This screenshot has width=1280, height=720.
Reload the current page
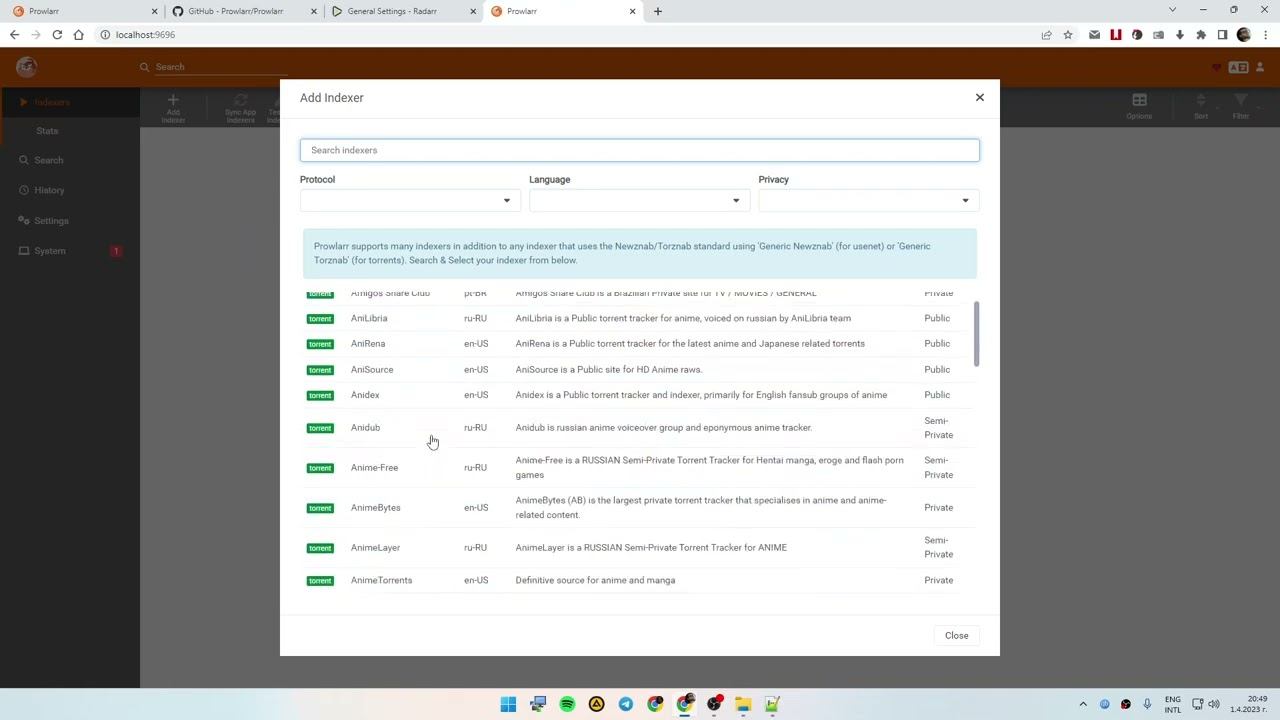coord(57,35)
